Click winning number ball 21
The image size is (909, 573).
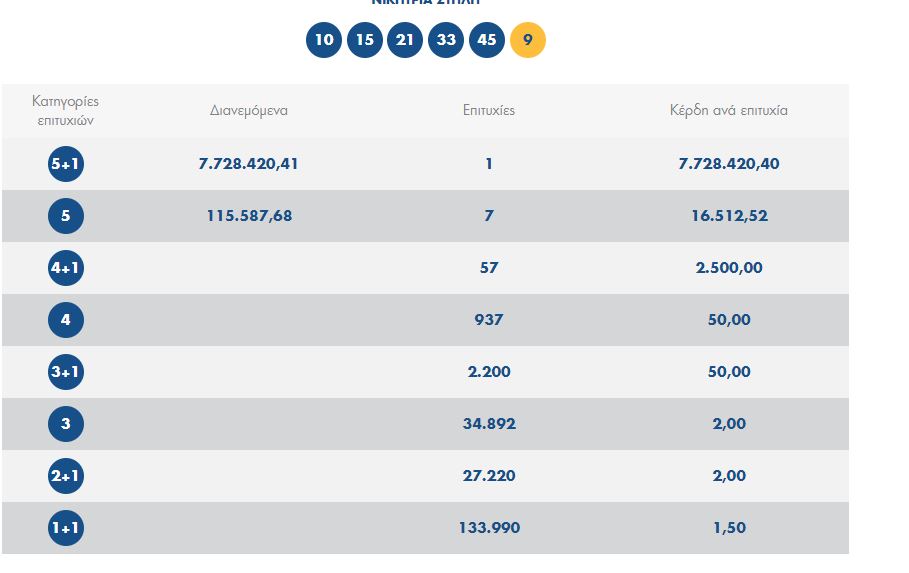[405, 40]
